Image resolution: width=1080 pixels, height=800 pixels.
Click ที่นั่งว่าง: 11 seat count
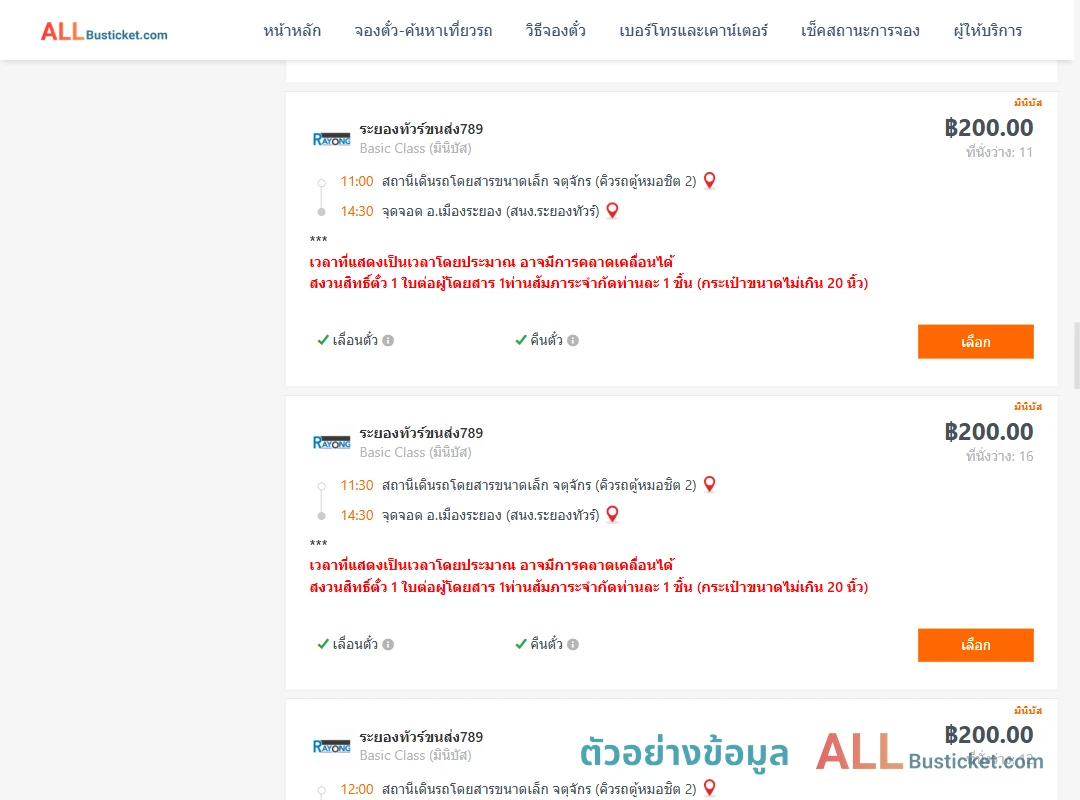point(999,152)
